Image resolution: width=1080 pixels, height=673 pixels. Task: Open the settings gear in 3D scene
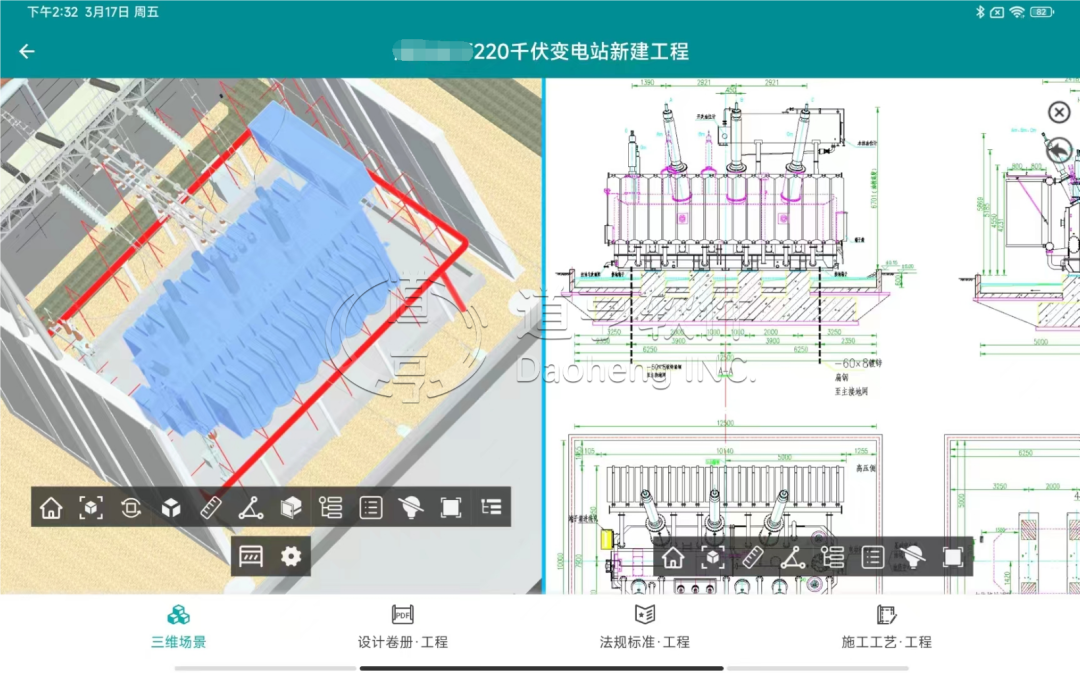click(291, 557)
